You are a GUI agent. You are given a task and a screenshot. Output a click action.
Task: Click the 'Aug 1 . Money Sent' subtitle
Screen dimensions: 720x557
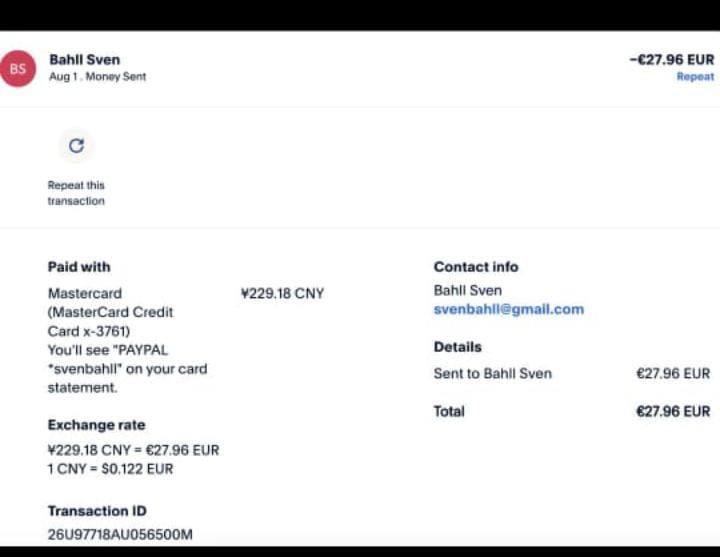97,77
